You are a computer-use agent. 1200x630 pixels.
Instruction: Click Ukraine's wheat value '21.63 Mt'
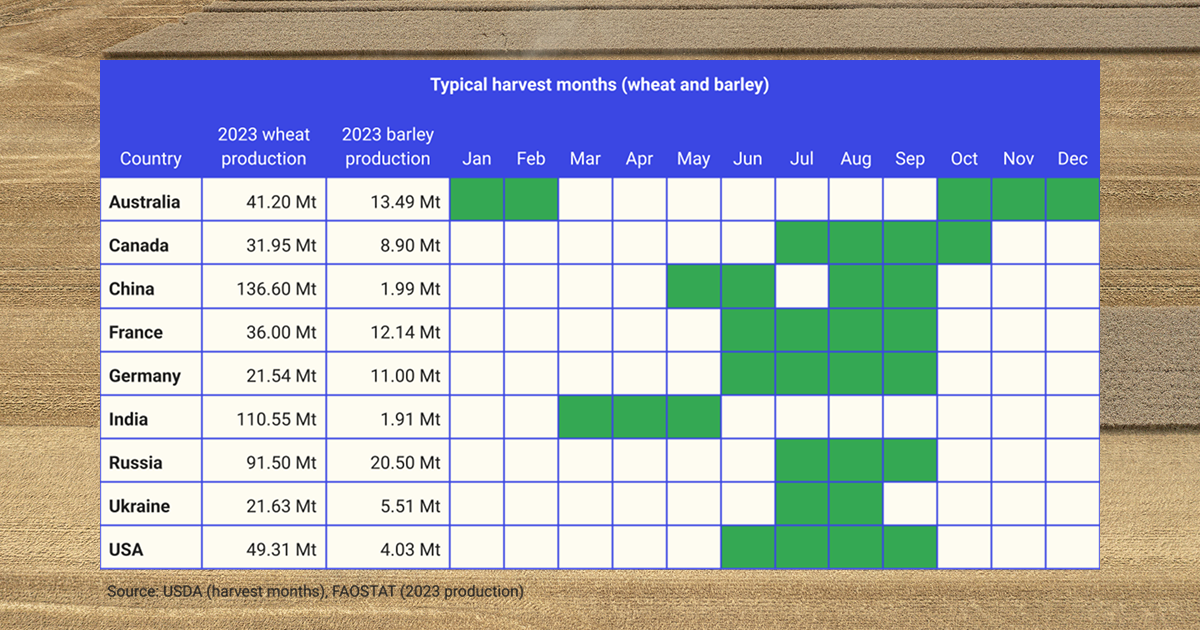point(281,506)
